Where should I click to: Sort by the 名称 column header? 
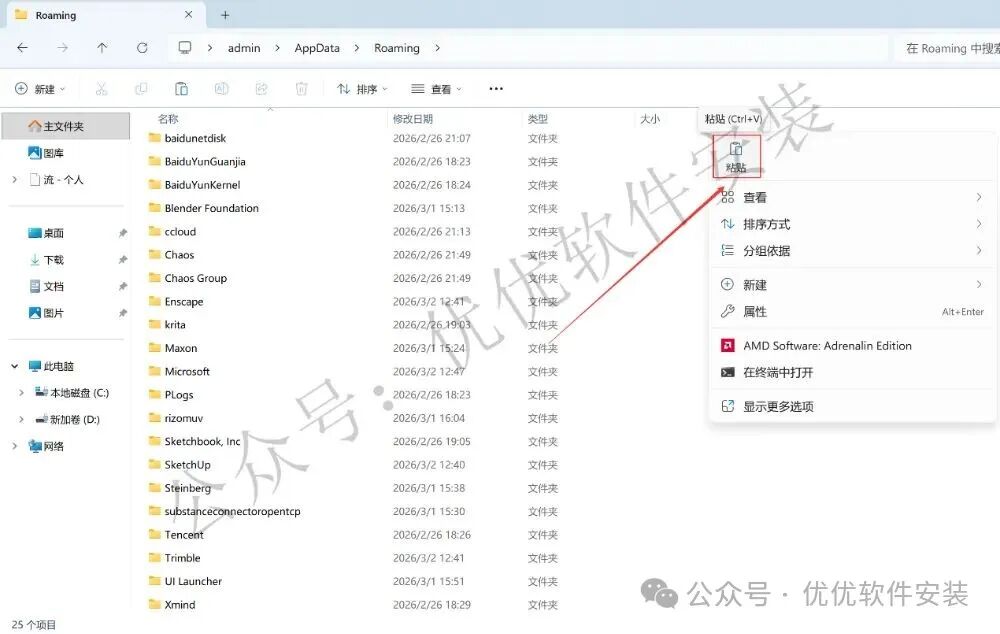[x=168, y=119]
